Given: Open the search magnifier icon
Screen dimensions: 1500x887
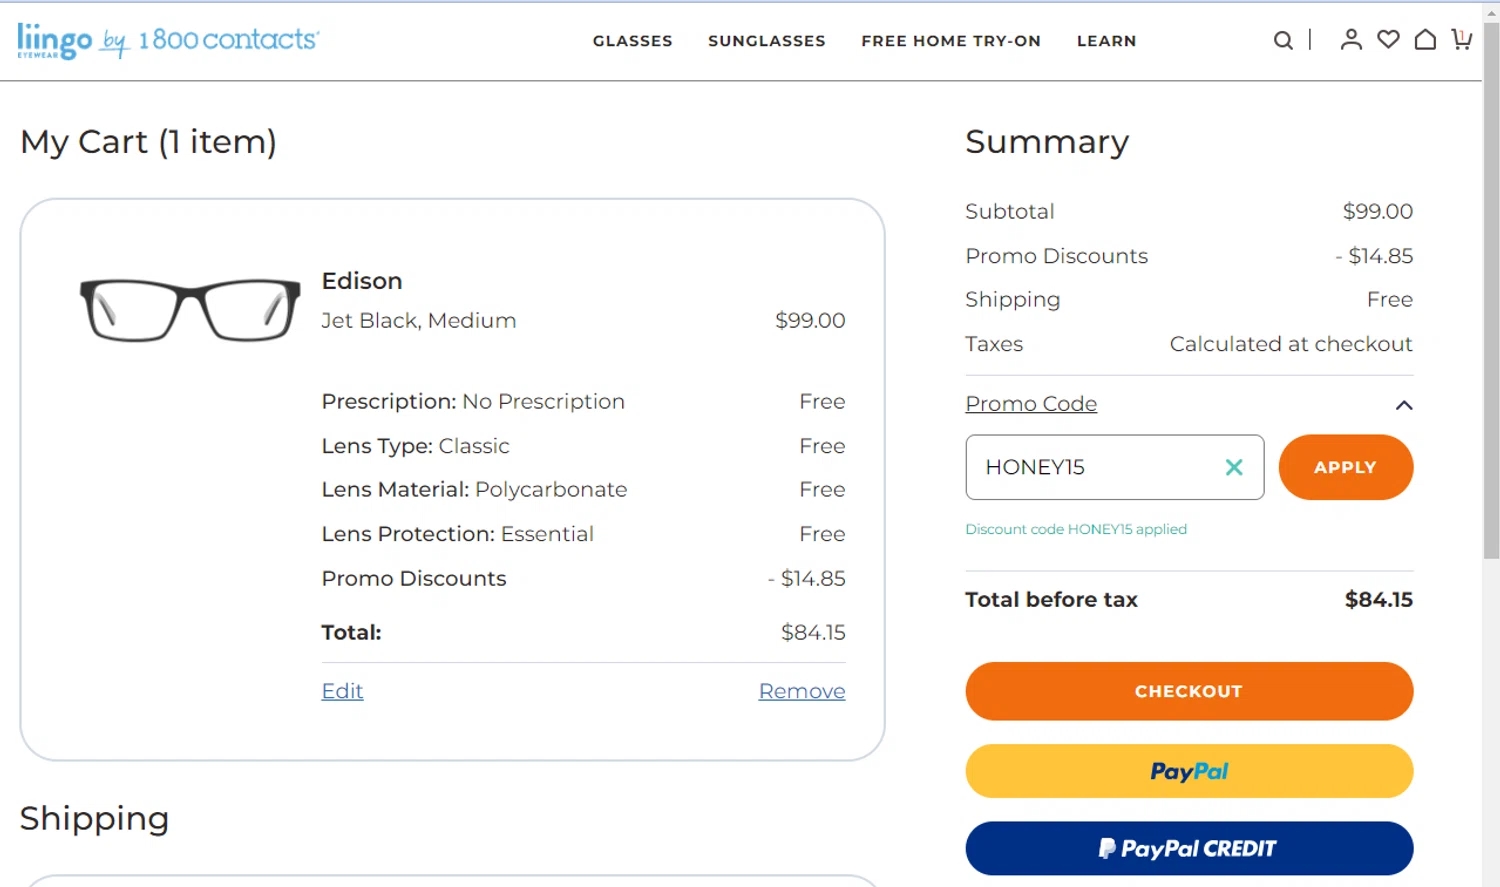Looking at the screenshot, I should (x=1283, y=40).
